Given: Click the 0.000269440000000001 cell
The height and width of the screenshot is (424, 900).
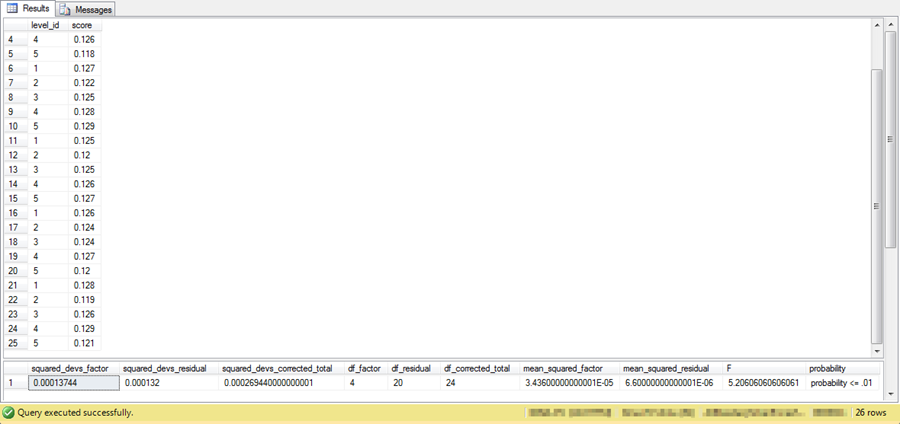Looking at the screenshot, I should coord(281,383).
